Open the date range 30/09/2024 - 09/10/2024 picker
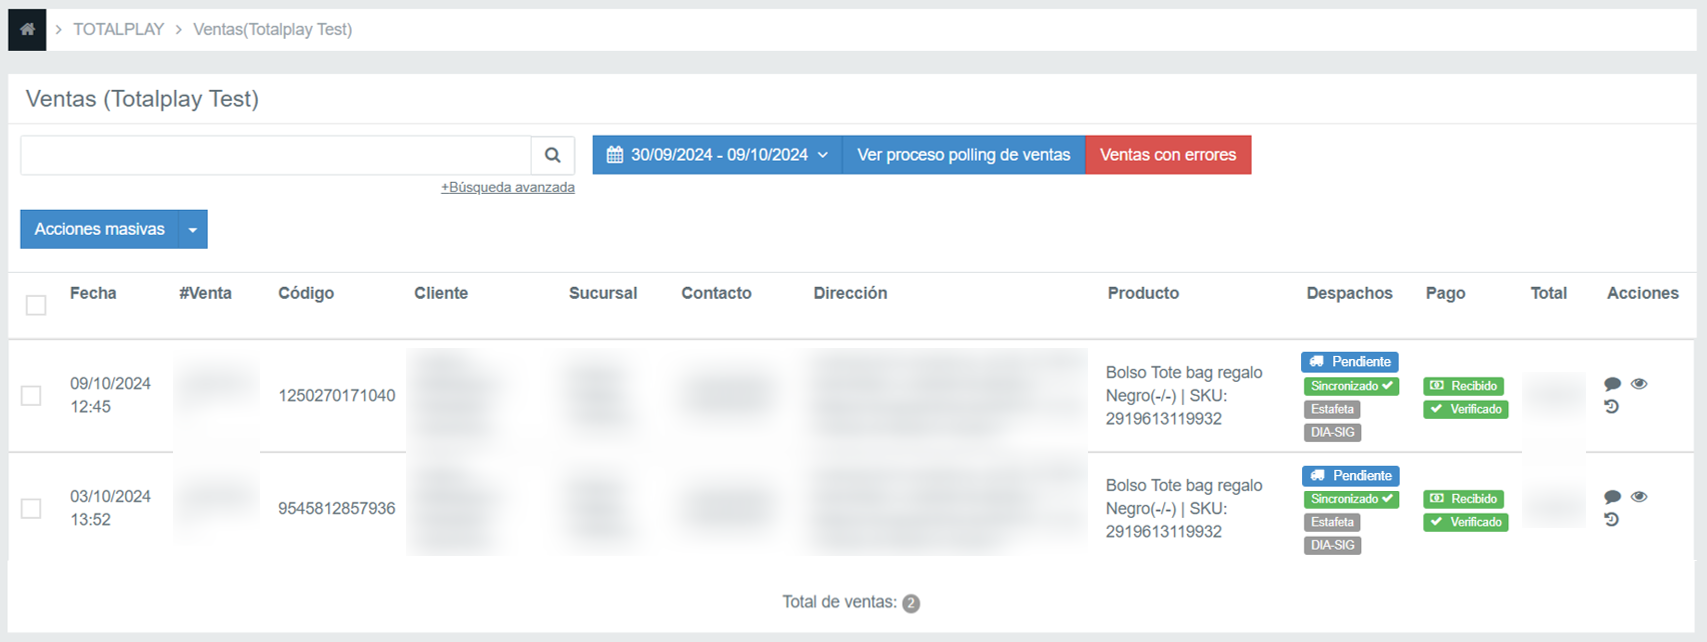The height and width of the screenshot is (642, 1707). (x=717, y=155)
